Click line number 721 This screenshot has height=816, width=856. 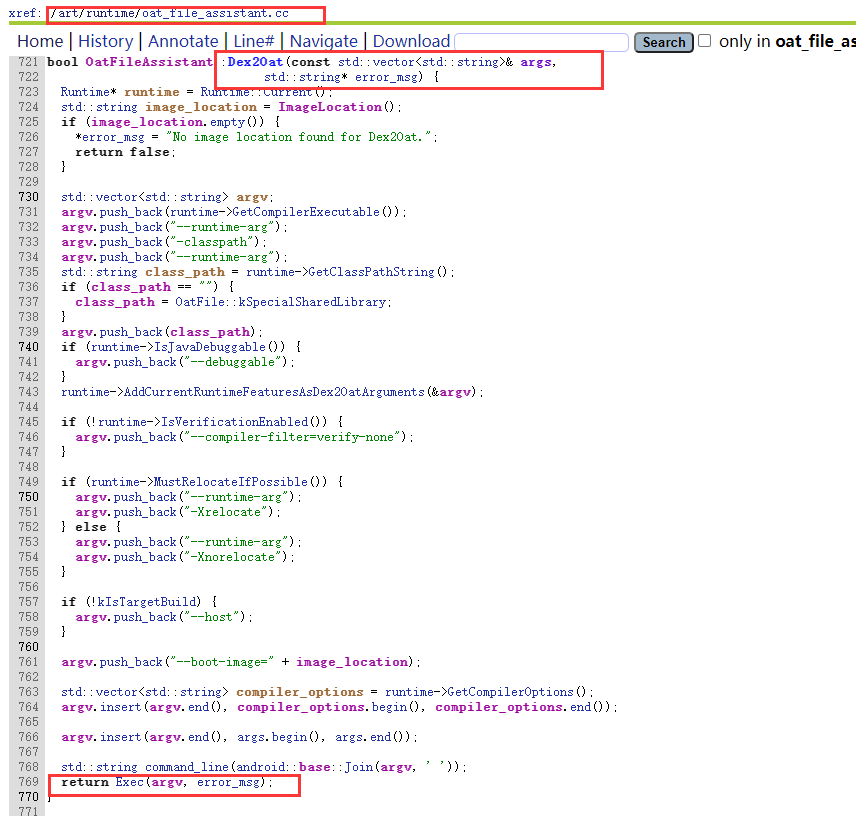click(x=28, y=62)
